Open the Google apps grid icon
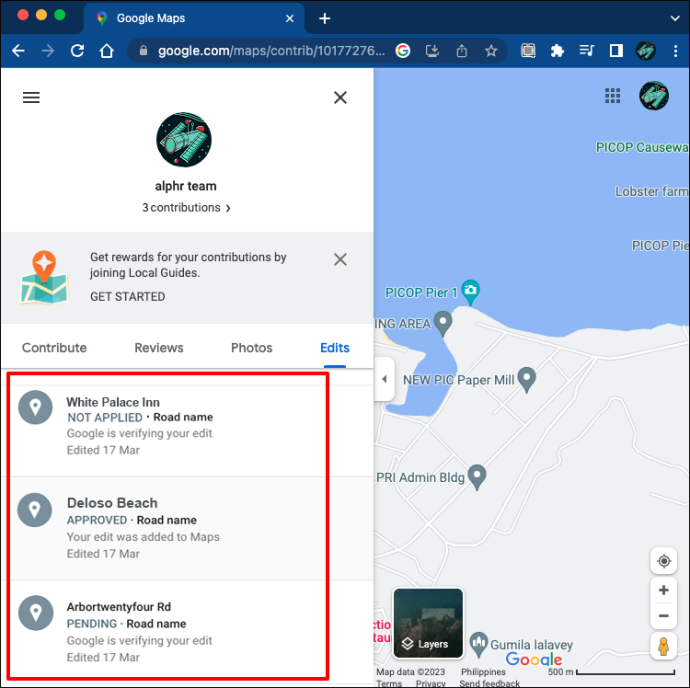 [x=613, y=96]
